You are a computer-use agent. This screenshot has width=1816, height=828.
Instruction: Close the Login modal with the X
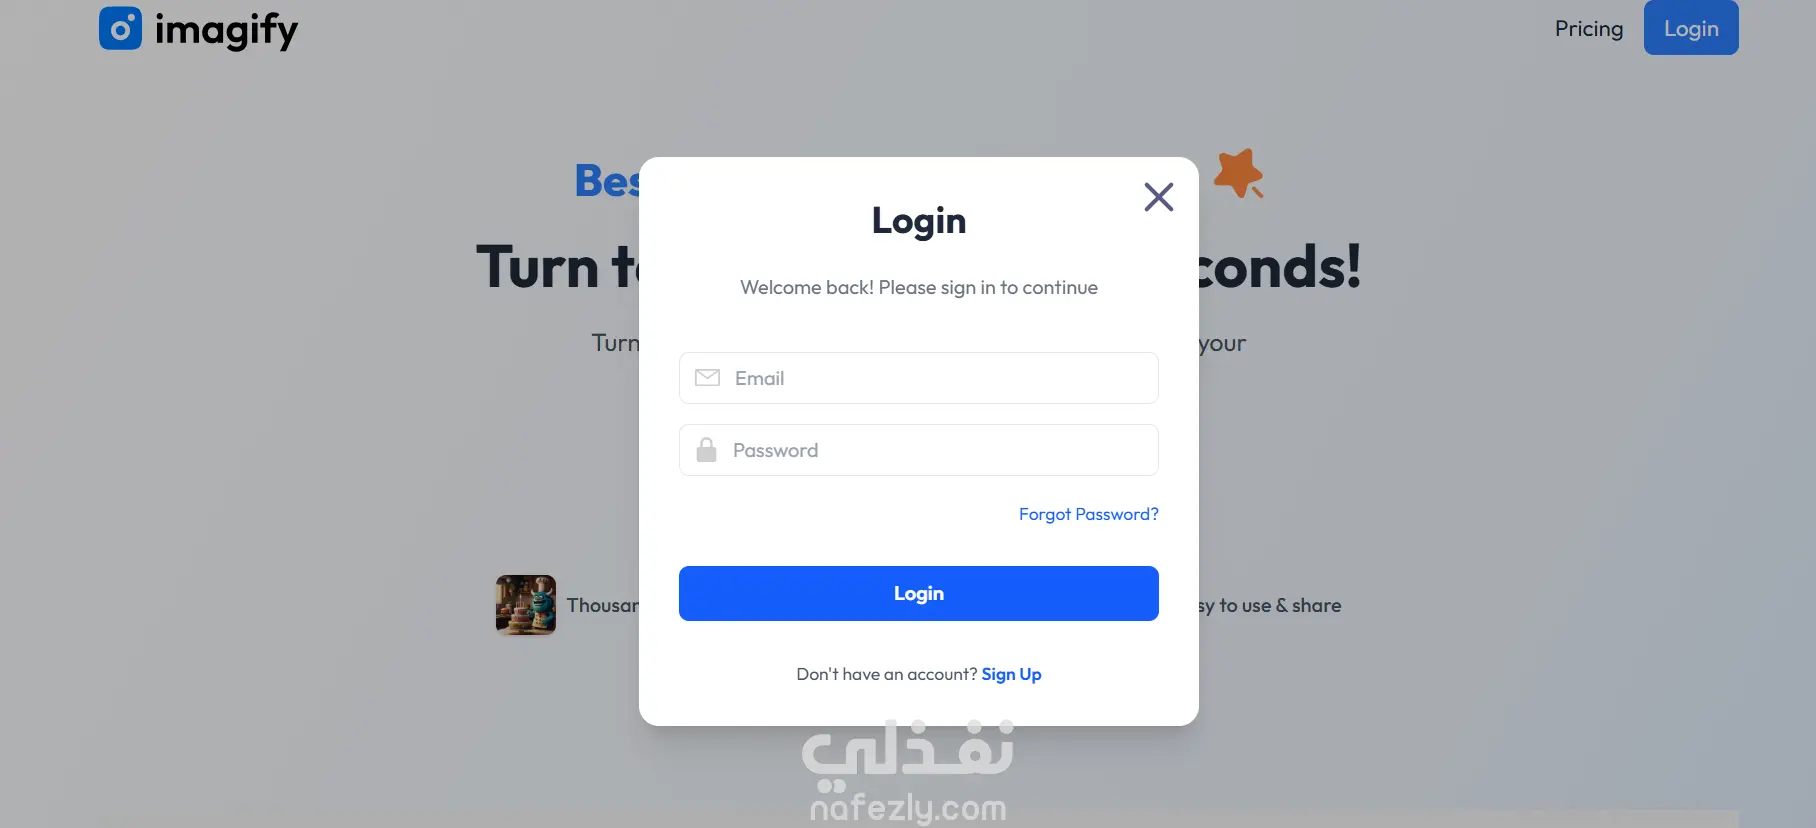[1158, 197]
